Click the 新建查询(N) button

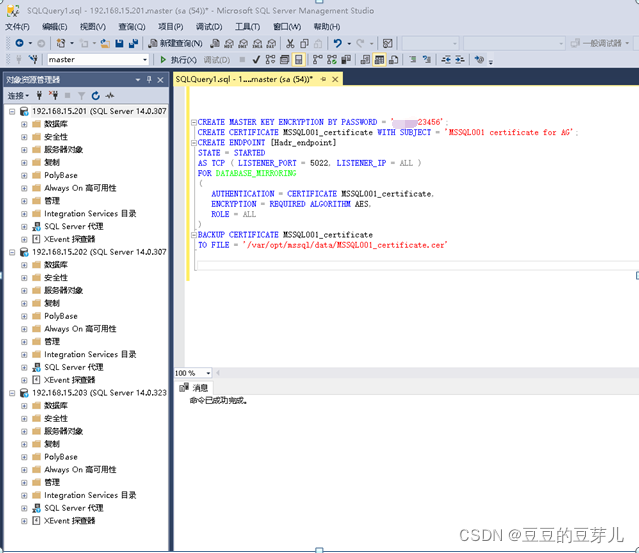(175, 43)
